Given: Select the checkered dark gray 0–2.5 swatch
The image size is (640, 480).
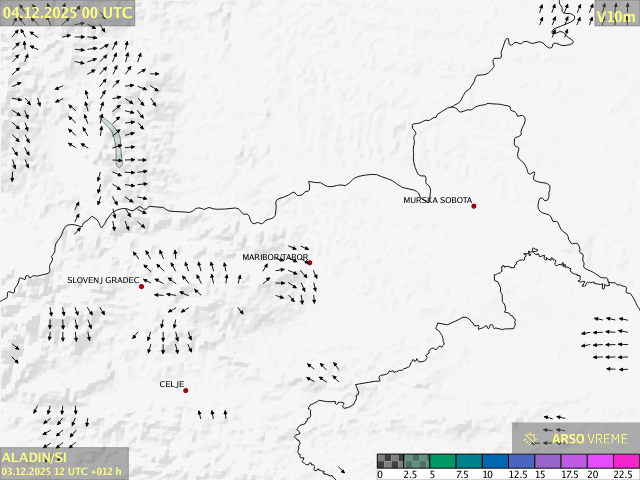Looking at the screenshot, I should pos(390,461).
